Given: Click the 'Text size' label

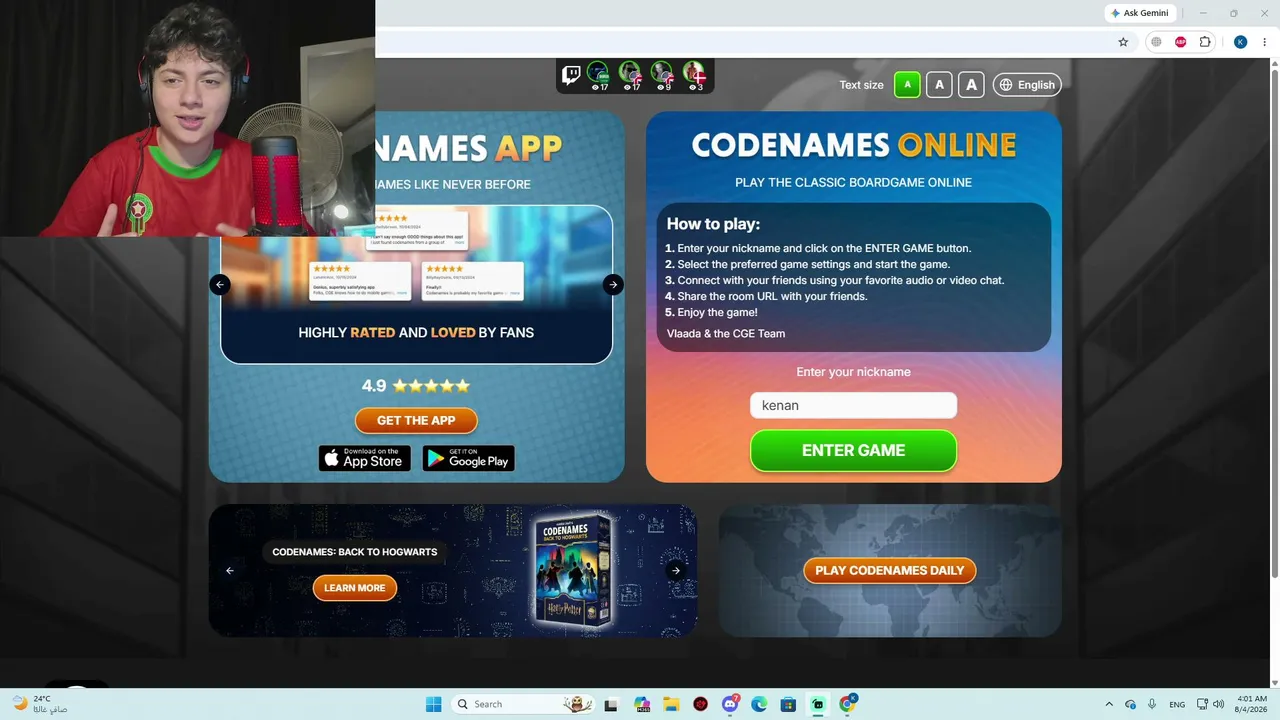Looking at the screenshot, I should click(x=862, y=85).
